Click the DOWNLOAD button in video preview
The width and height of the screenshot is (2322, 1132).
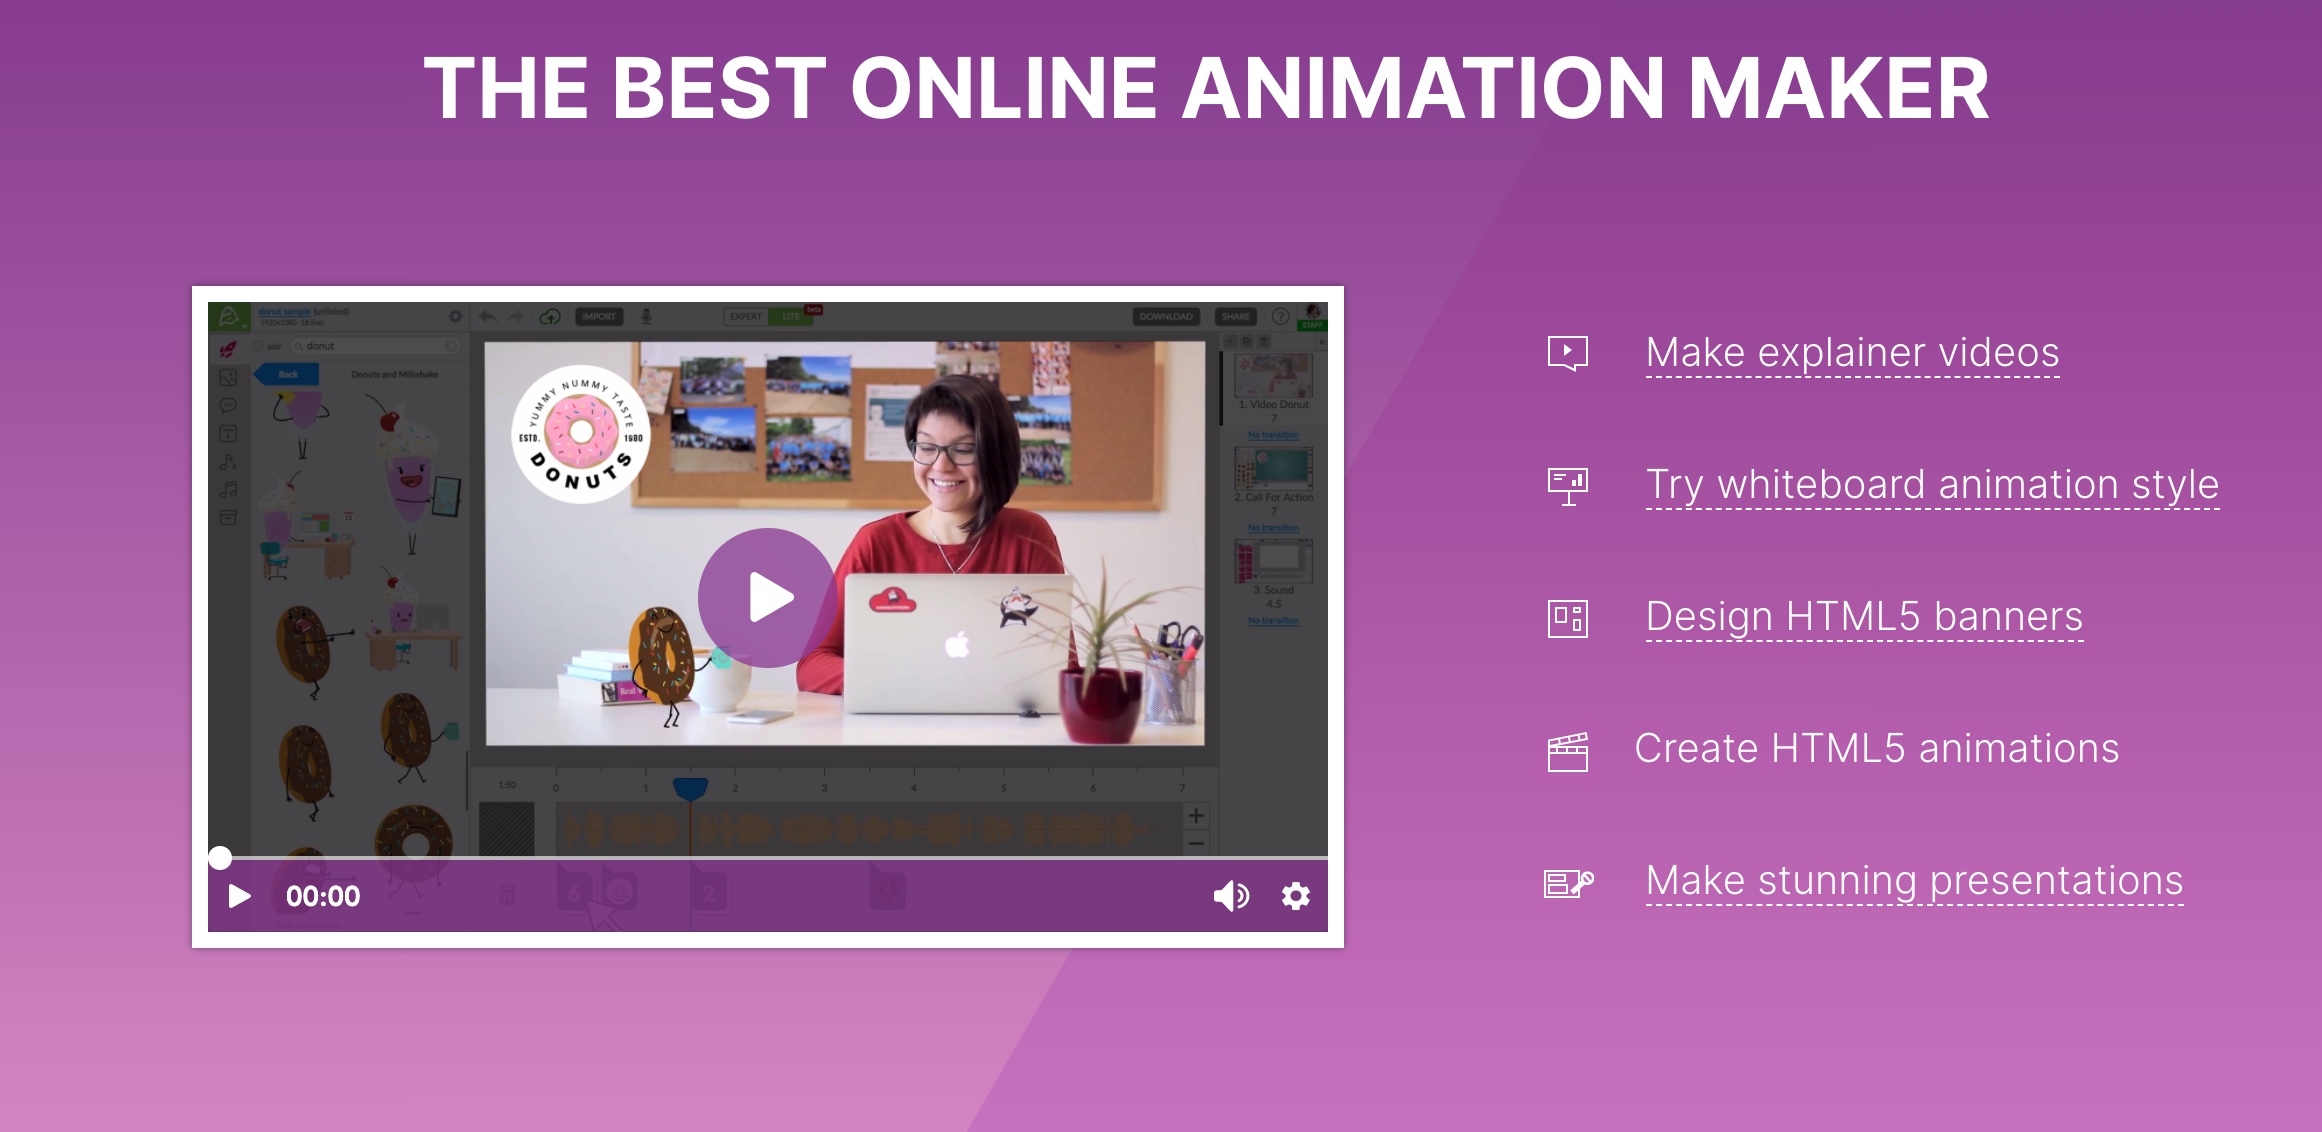click(x=1165, y=316)
